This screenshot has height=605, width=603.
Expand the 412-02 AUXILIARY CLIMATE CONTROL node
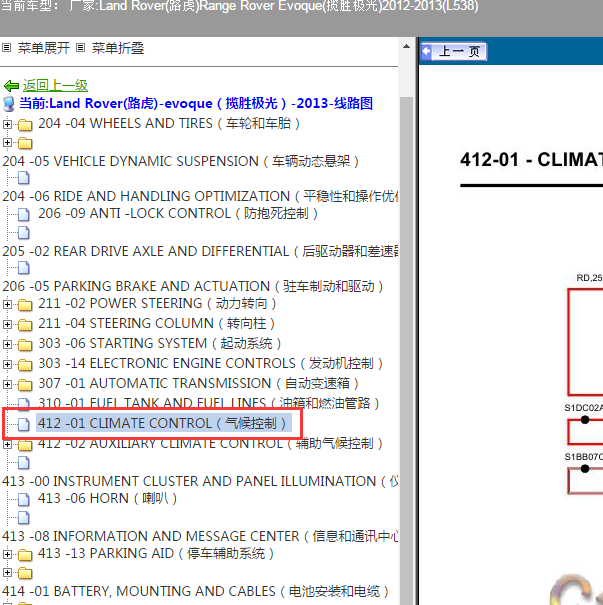pyautogui.click(x=7, y=444)
